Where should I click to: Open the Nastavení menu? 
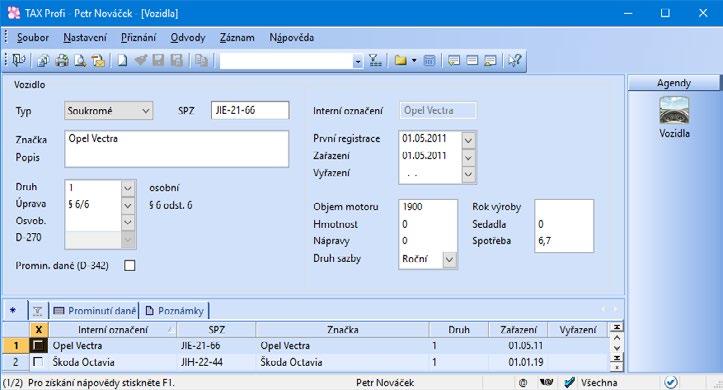(x=85, y=38)
